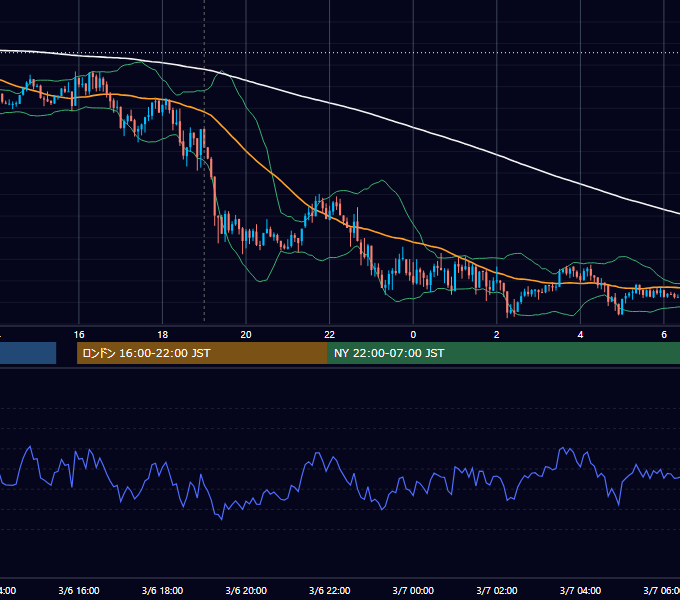Click the 3/6 18:00 time label
This screenshot has width=680, height=600.
[162, 590]
